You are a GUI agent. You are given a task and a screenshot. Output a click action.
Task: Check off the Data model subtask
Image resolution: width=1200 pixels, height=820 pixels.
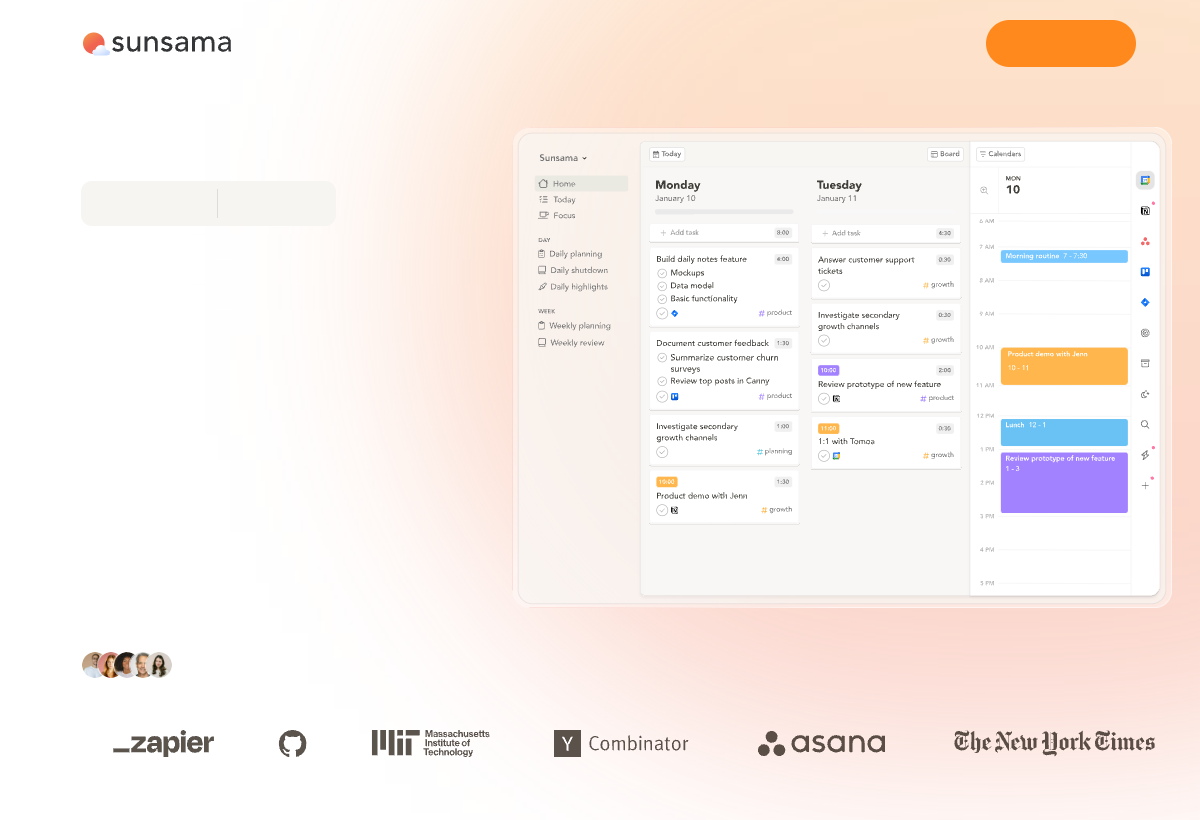662,286
